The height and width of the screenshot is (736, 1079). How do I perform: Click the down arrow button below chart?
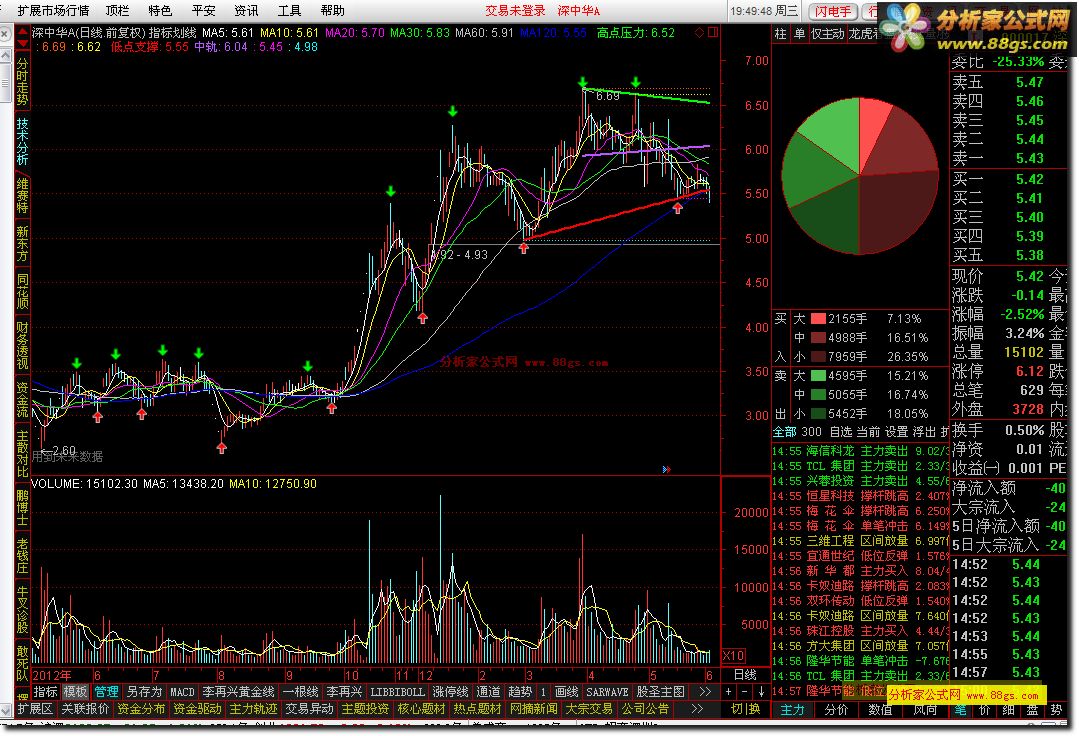[761, 691]
